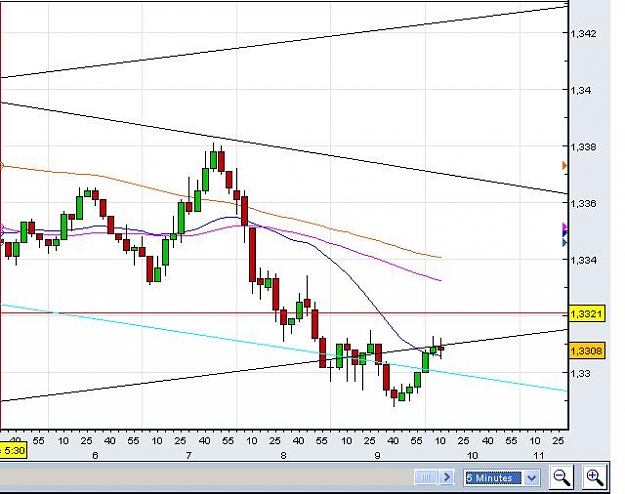Screen dimensions: 625x494
Task: Zoom in the chart with plus magnifier
Action: [594, 476]
